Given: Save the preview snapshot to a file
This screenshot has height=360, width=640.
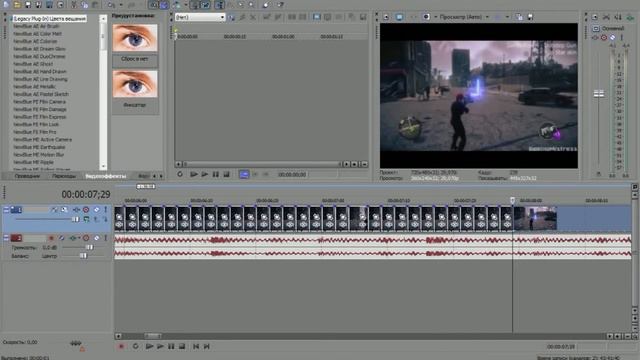Looking at the screenshot, I should point(530,17).
